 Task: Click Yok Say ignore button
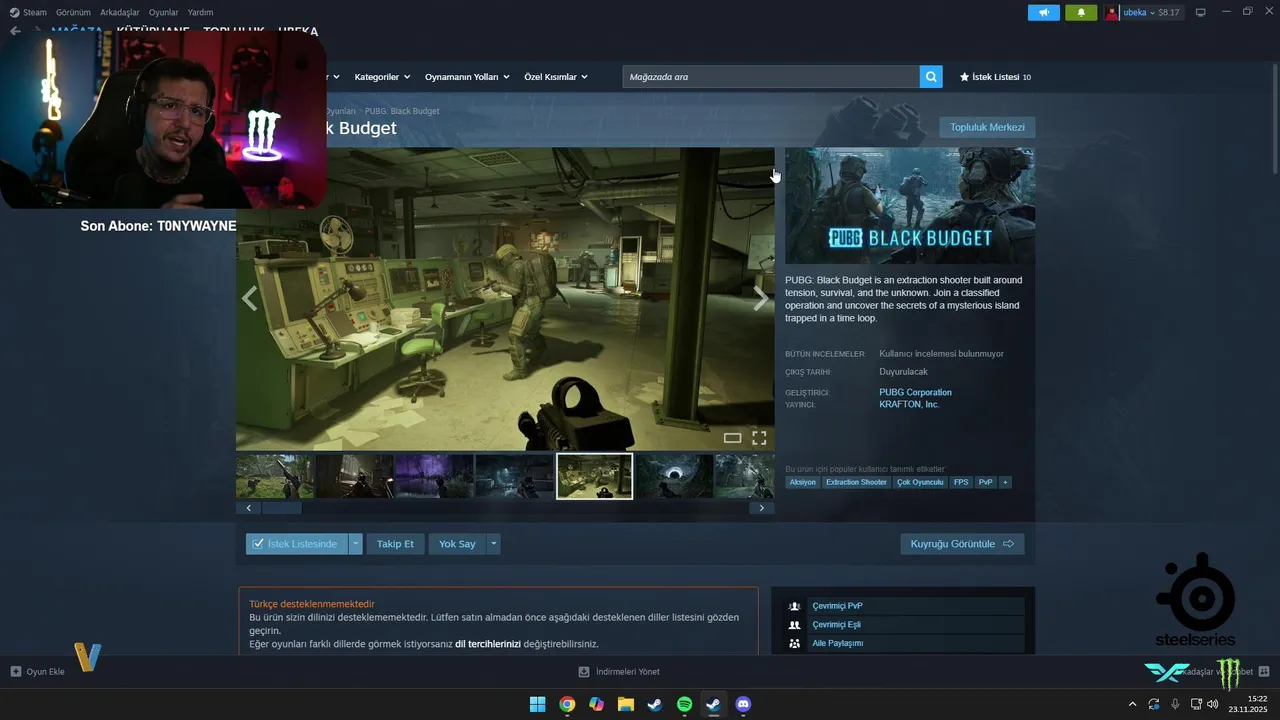[457, 544]
